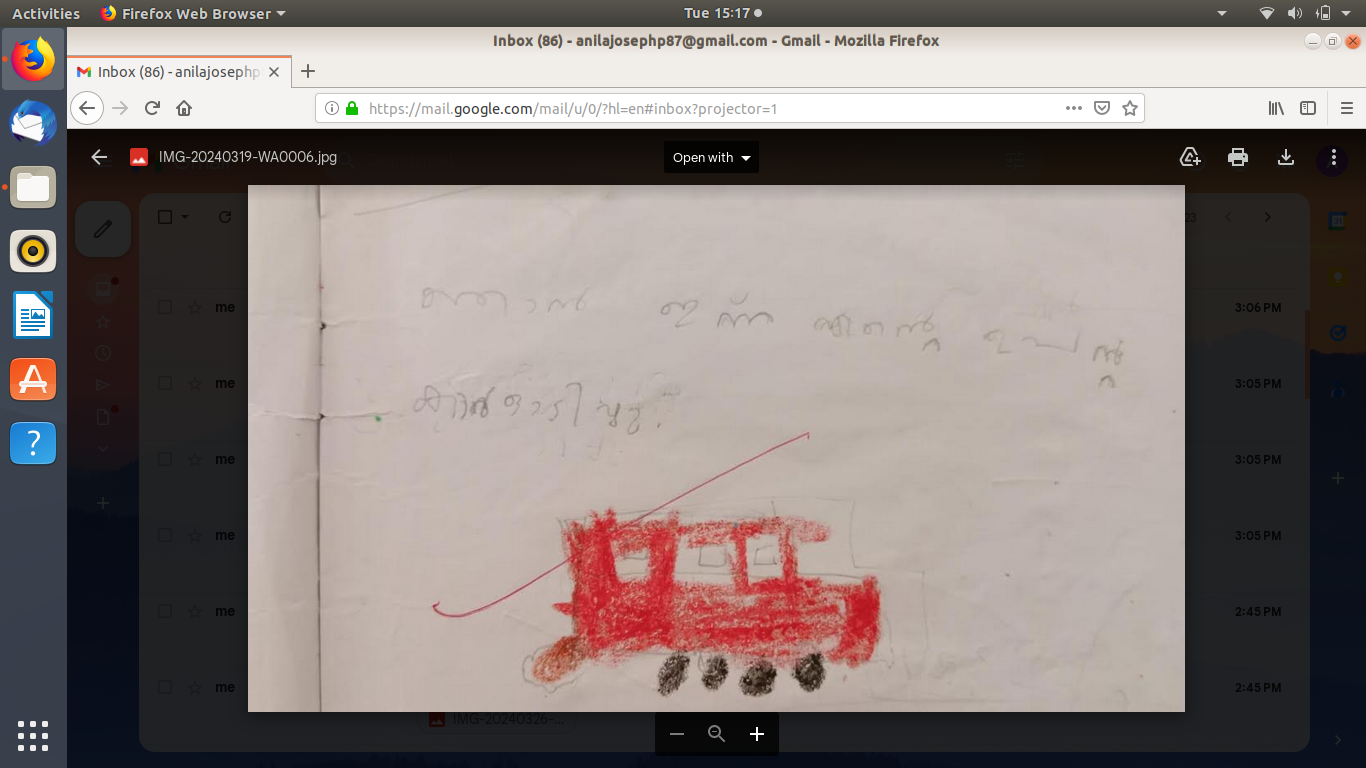Open a new browser tab
Screen dimensions: 1366x768
click(308, 71)
